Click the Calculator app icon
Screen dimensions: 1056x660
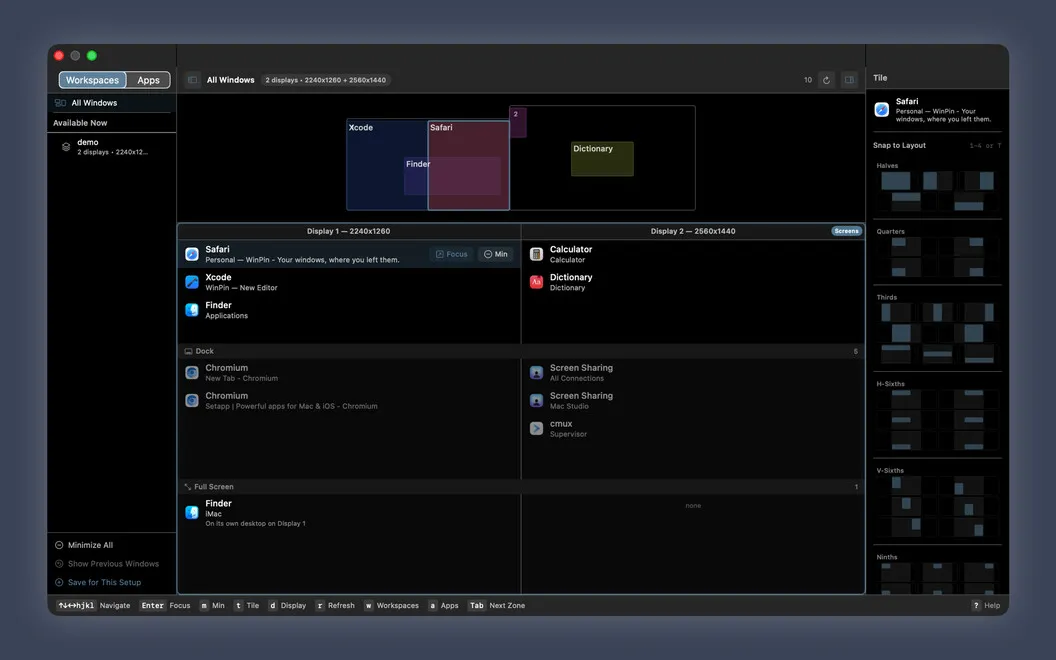(536, 254)
